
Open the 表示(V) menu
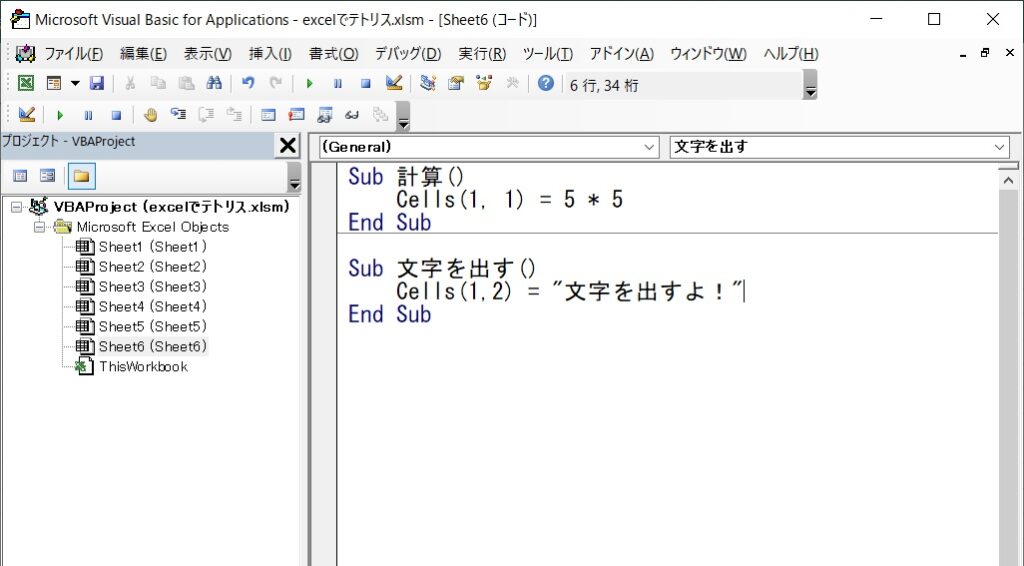tap(208, 54)
